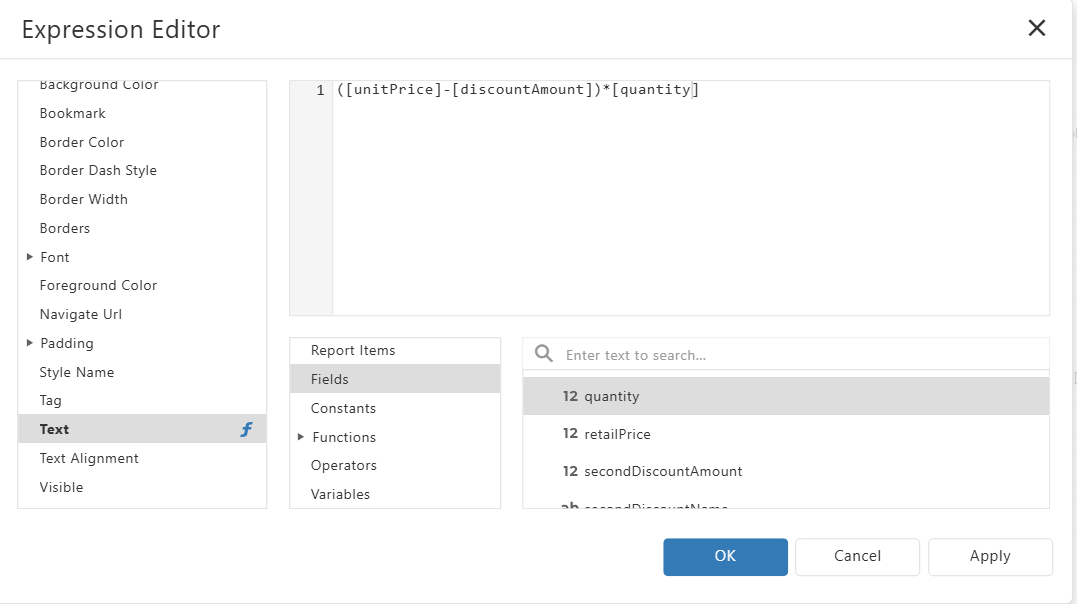Screen dimensions: 1077x606
Task: Expand the Functions category
Action: (301, 437)
